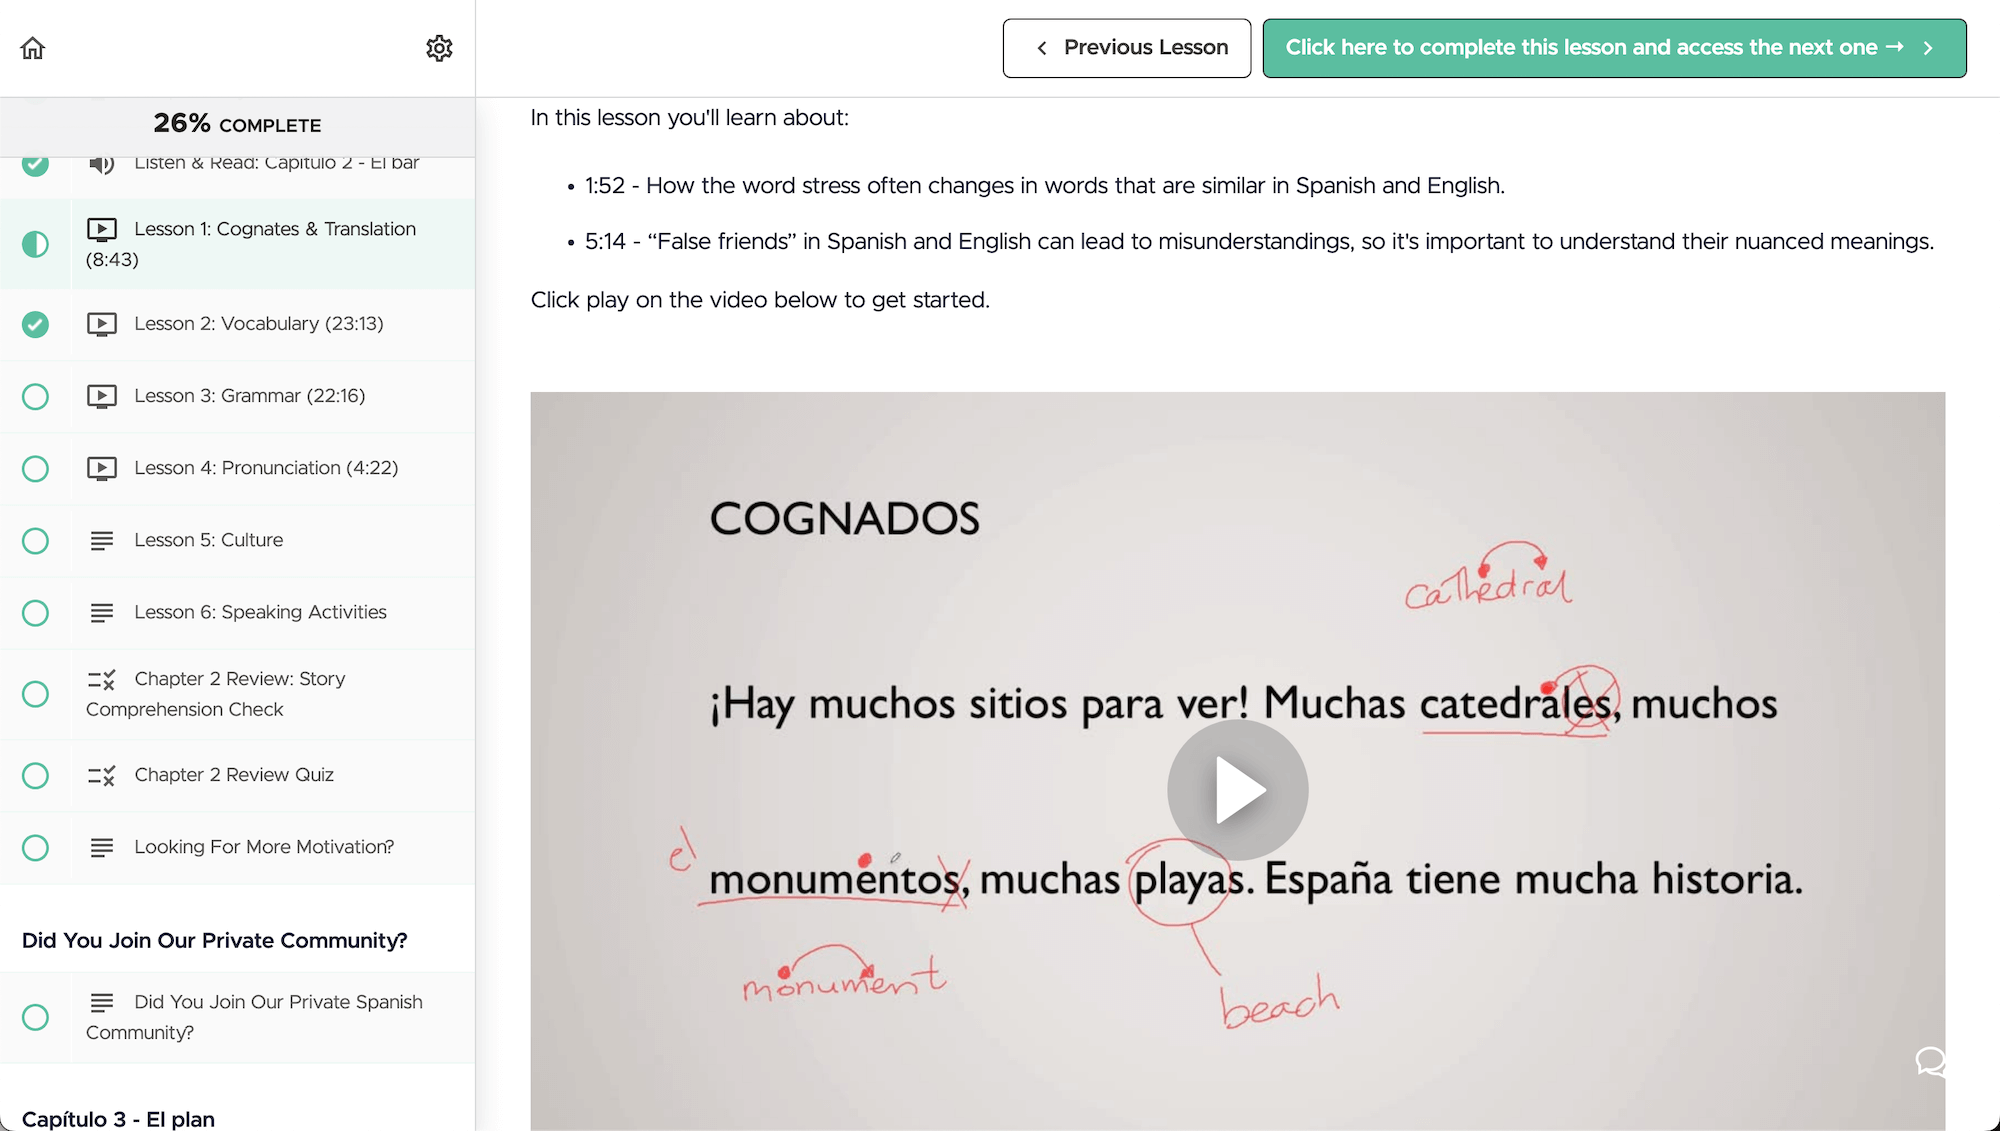The image size is (2000, 1131).
Task: Click the chevron on the green completion button
Action: (x=1928, y=47)
